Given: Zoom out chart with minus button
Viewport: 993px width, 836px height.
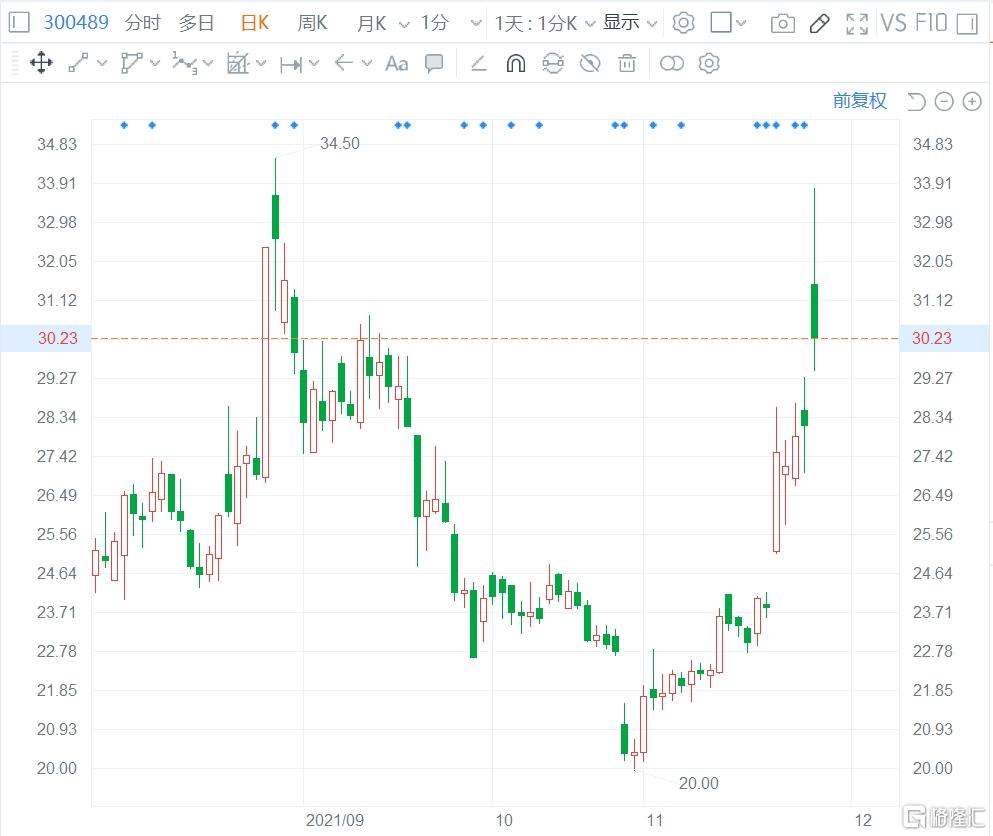Looking at the screenshot, I should [944, 101].
